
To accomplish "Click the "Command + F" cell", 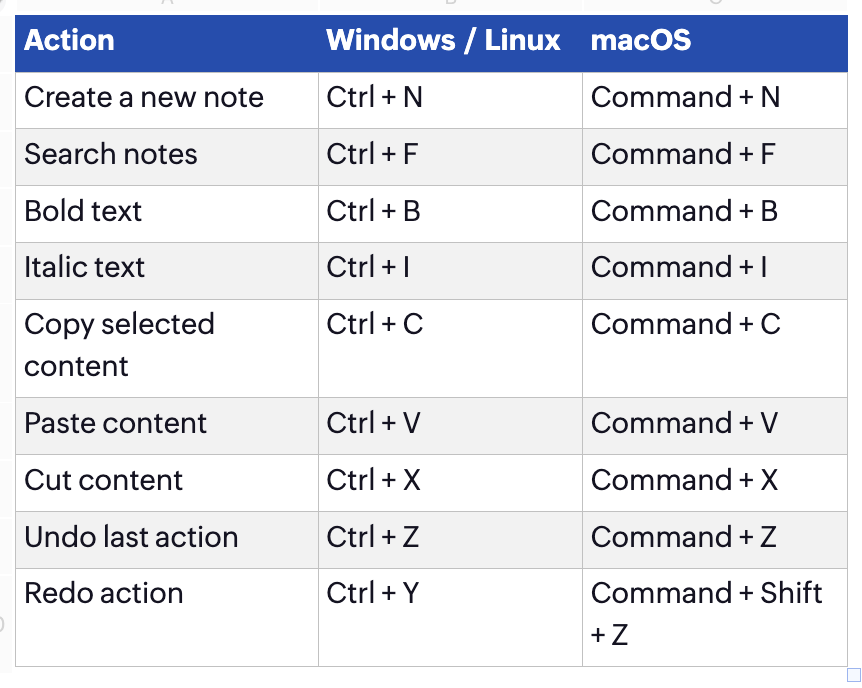I will click(683, 155).
